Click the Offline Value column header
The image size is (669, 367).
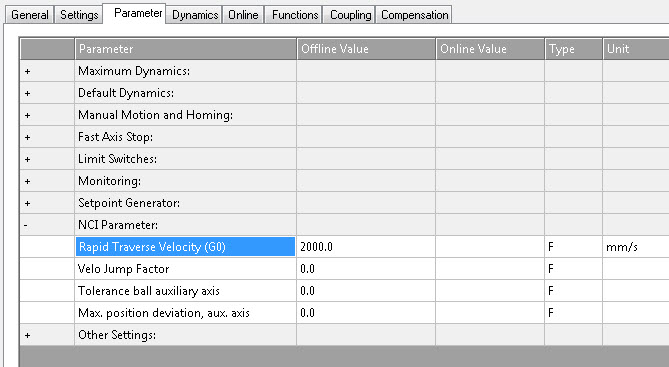366,49
